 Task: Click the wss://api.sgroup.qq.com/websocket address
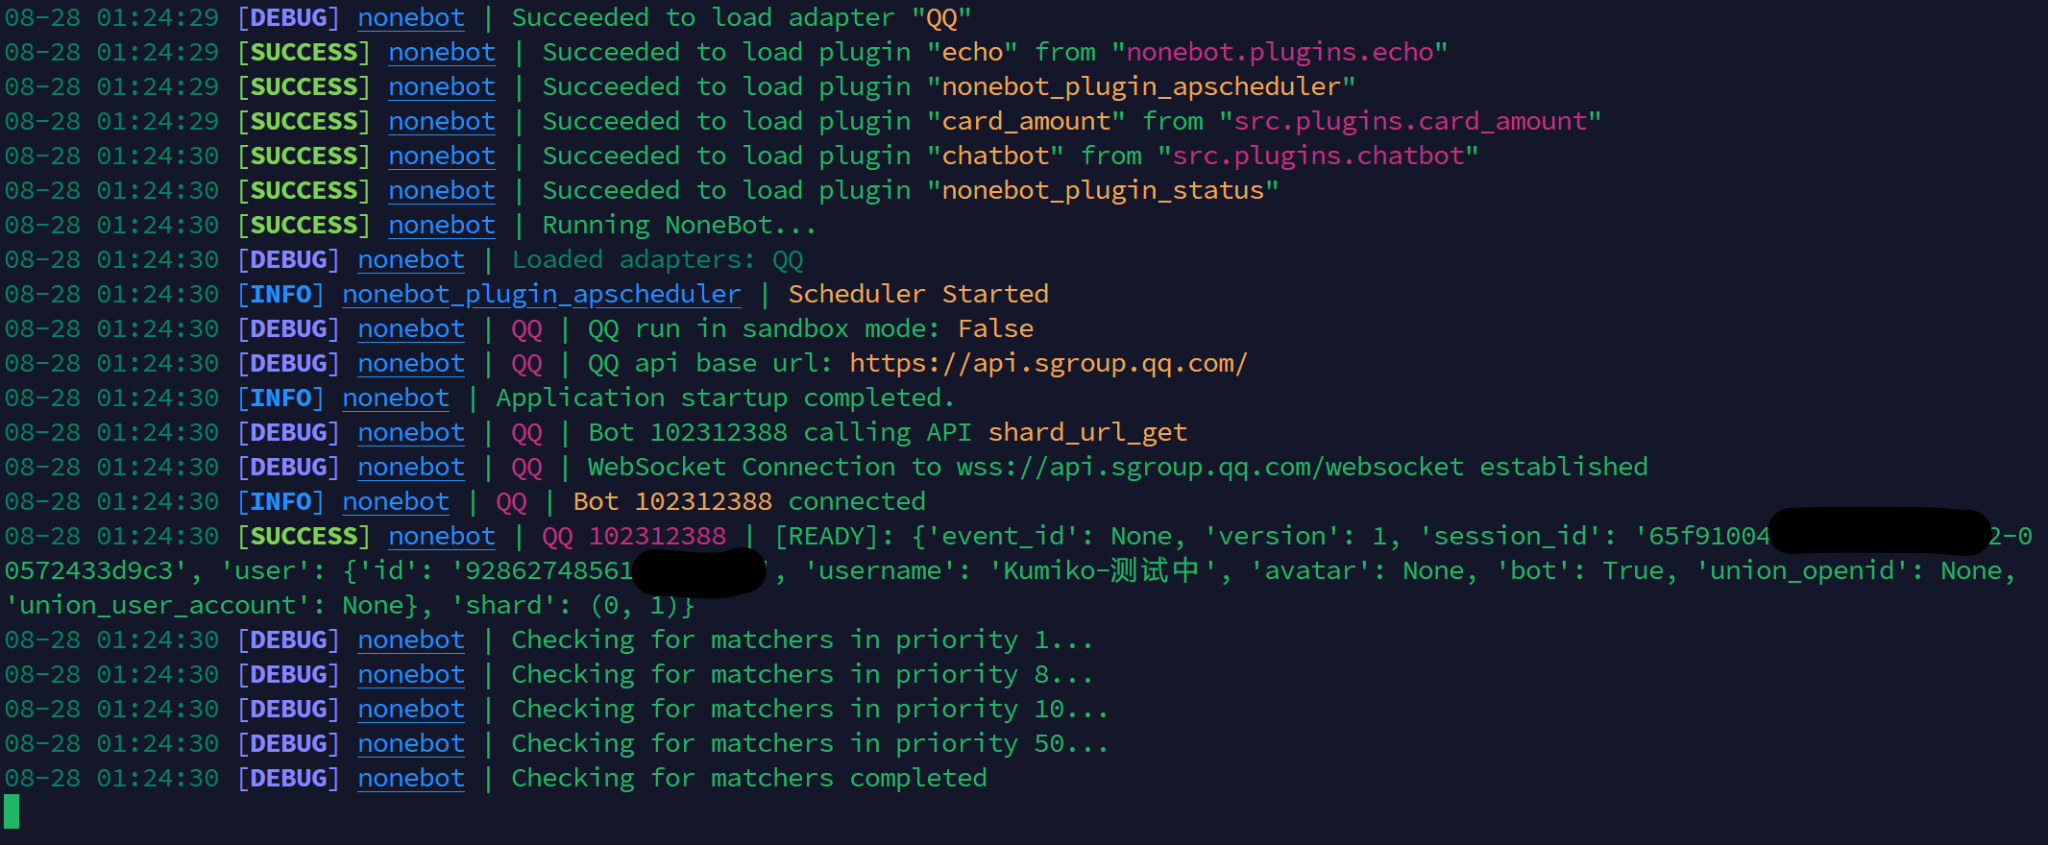(x=1209, y=467)
